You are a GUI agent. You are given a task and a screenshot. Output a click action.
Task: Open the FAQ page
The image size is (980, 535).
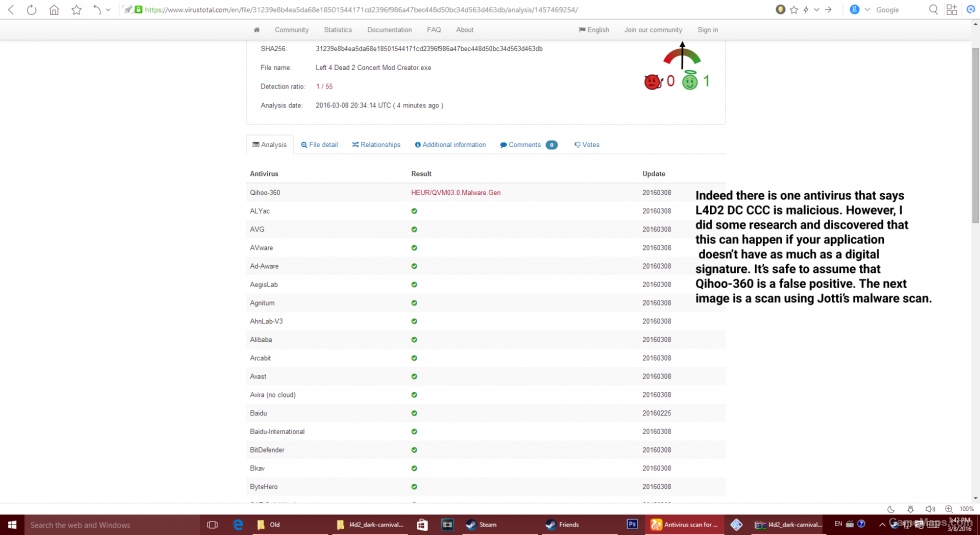[434, 29]
